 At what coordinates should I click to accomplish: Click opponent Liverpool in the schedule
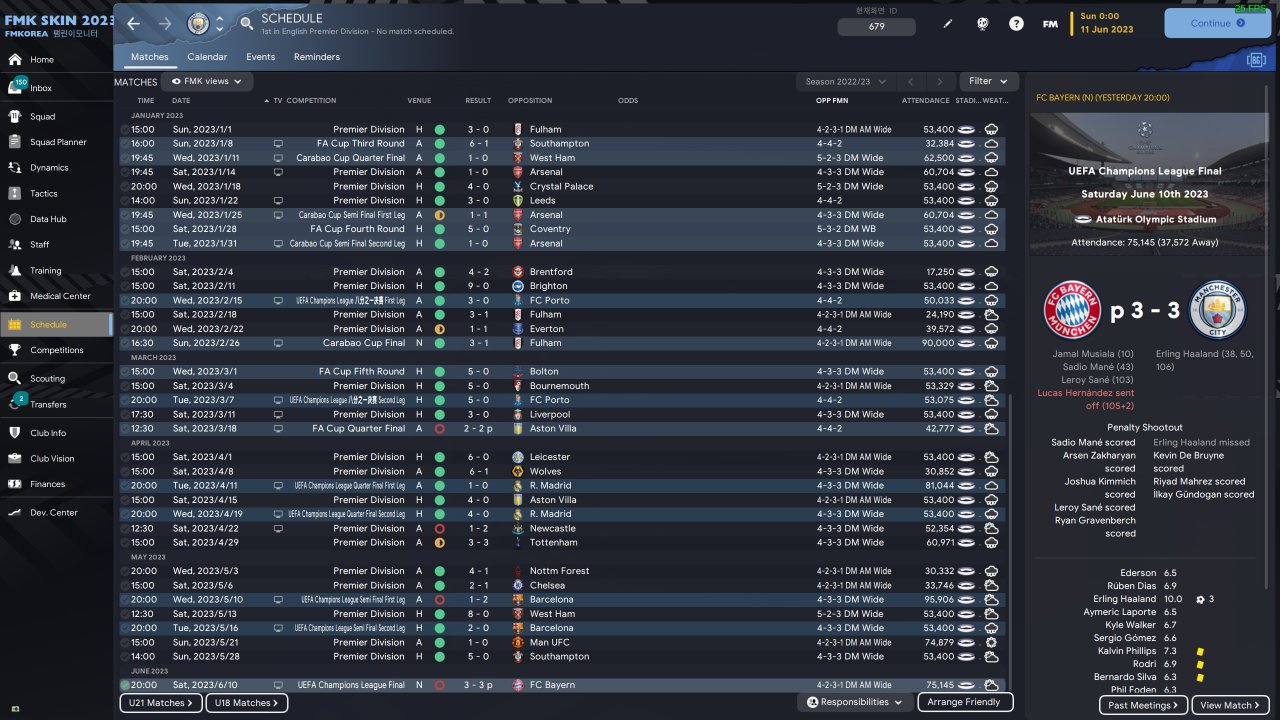click(551, 414)
